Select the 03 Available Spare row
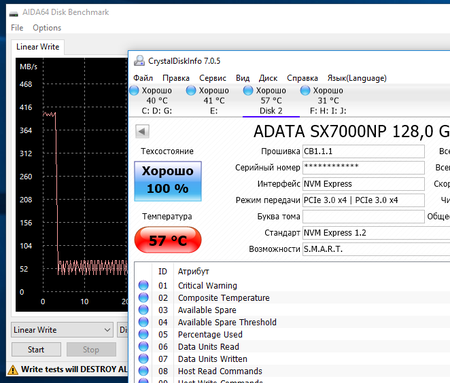The height and width of the screenshot is (383, 450). [x=293, y=310]
